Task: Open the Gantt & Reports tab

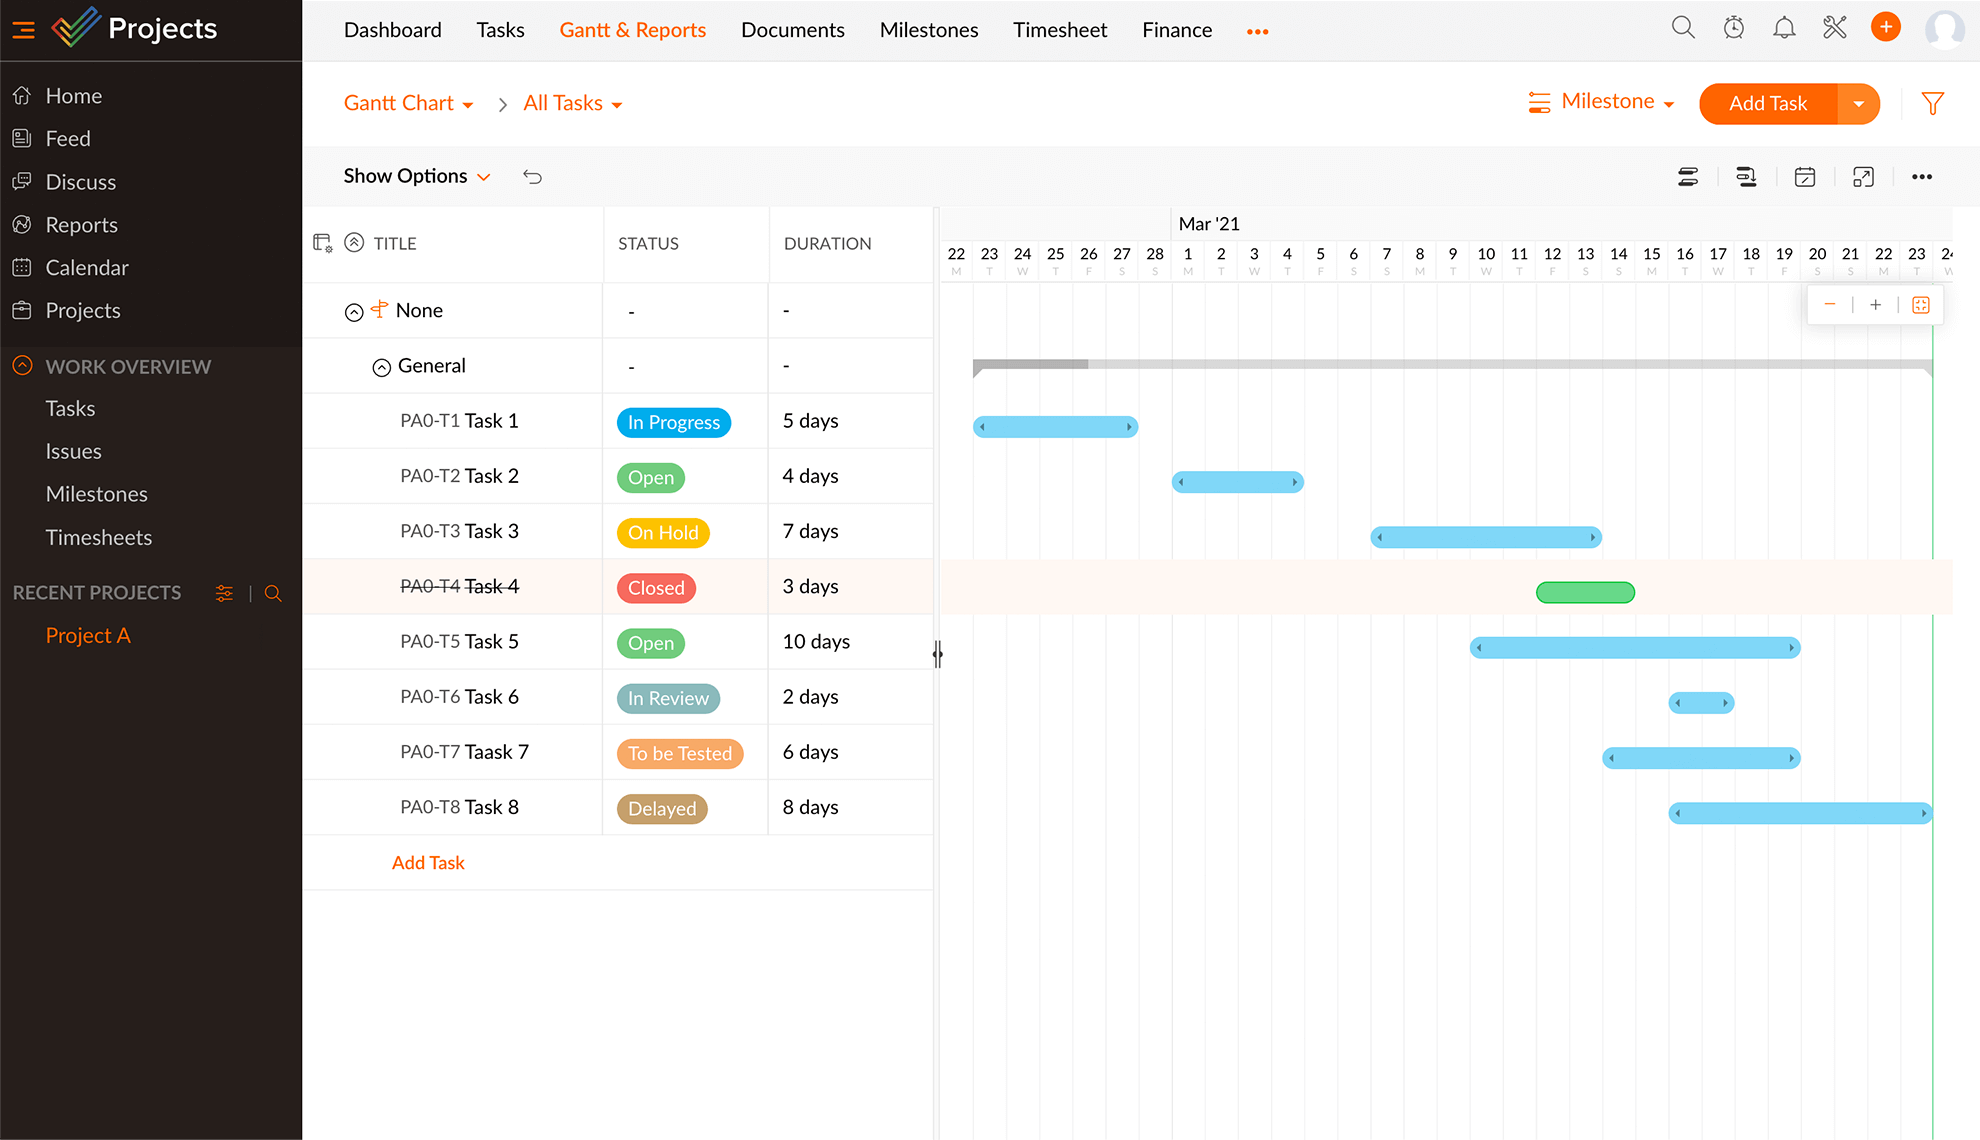Action: pyautogui.click(x=634, y=27)
